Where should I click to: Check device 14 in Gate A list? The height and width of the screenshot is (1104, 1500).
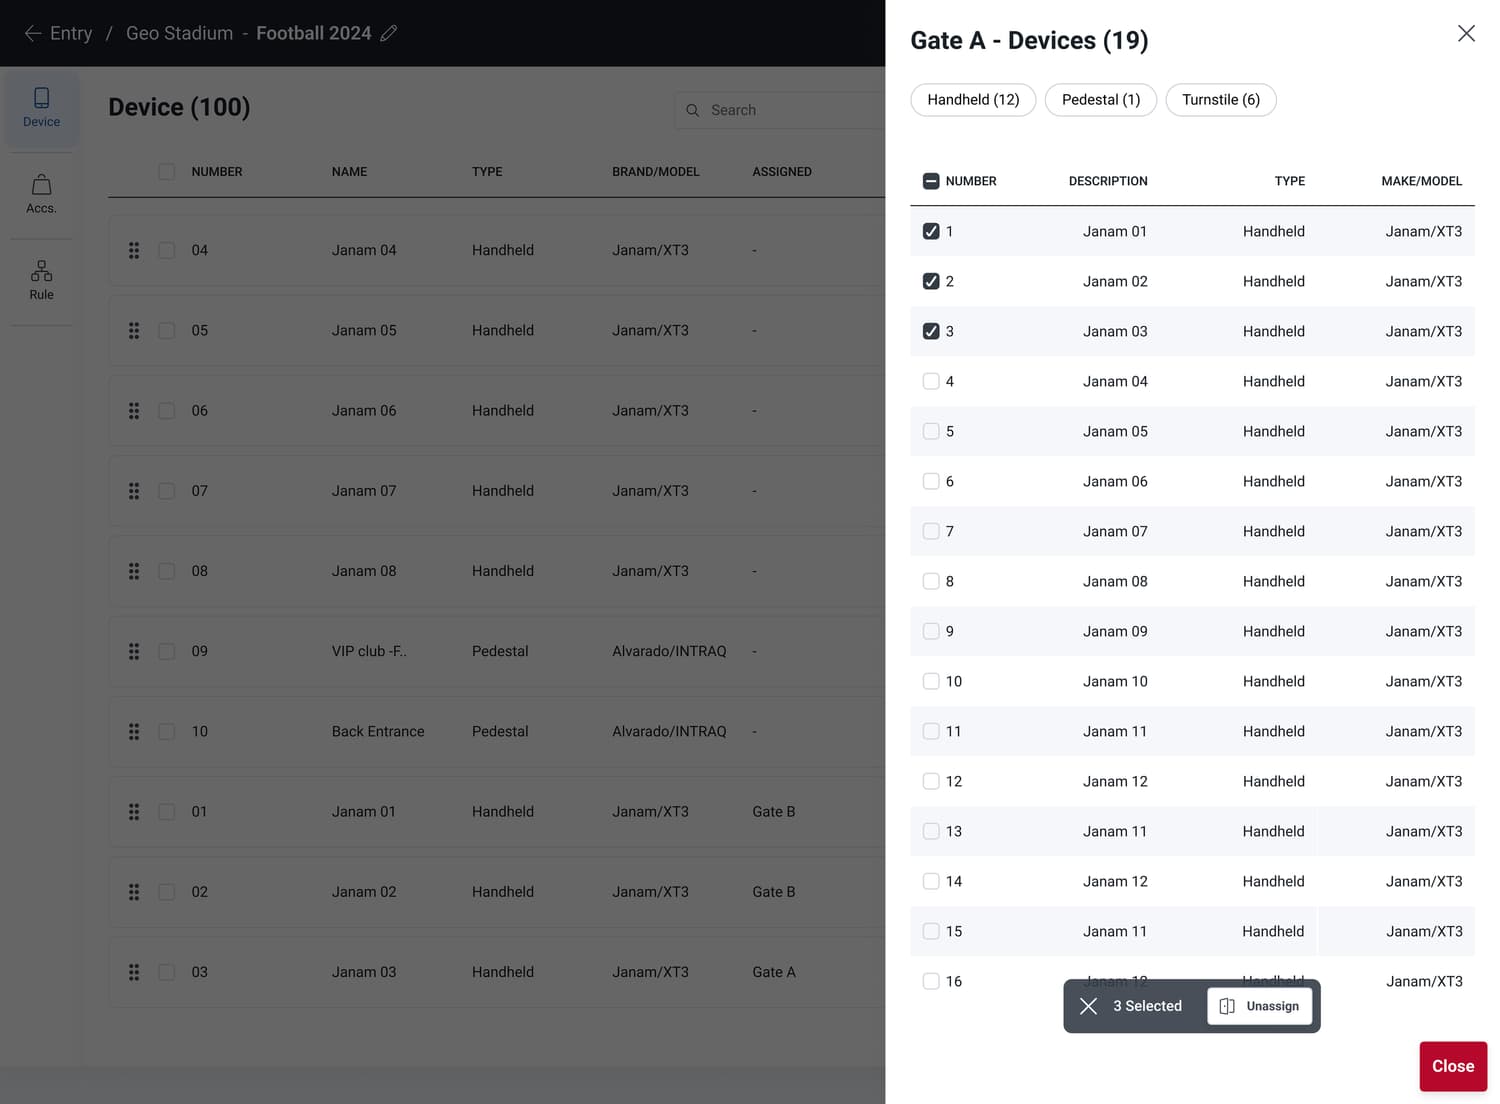(x=931, y=881)
